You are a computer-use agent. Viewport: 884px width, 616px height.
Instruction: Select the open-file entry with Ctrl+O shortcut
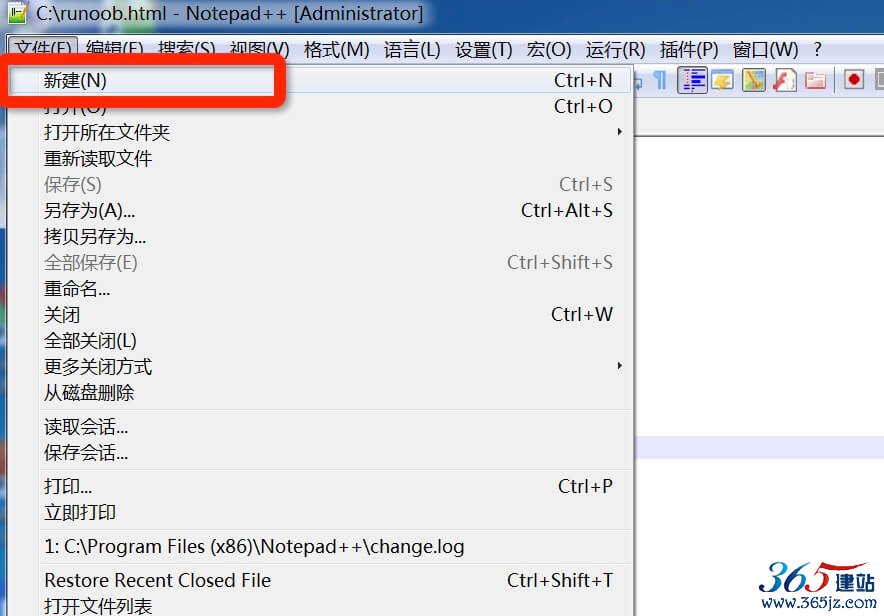tap(320, 106)
